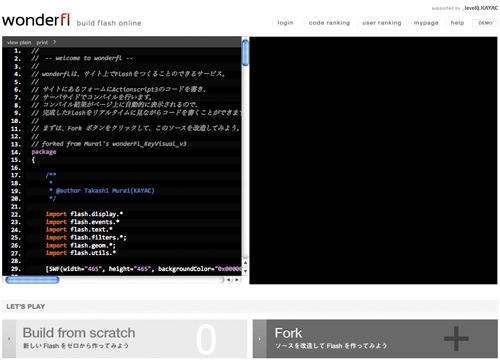Click the plus icon on Fork panel
Viewport: 500px width, 362px height.
[x=456, y=338]
